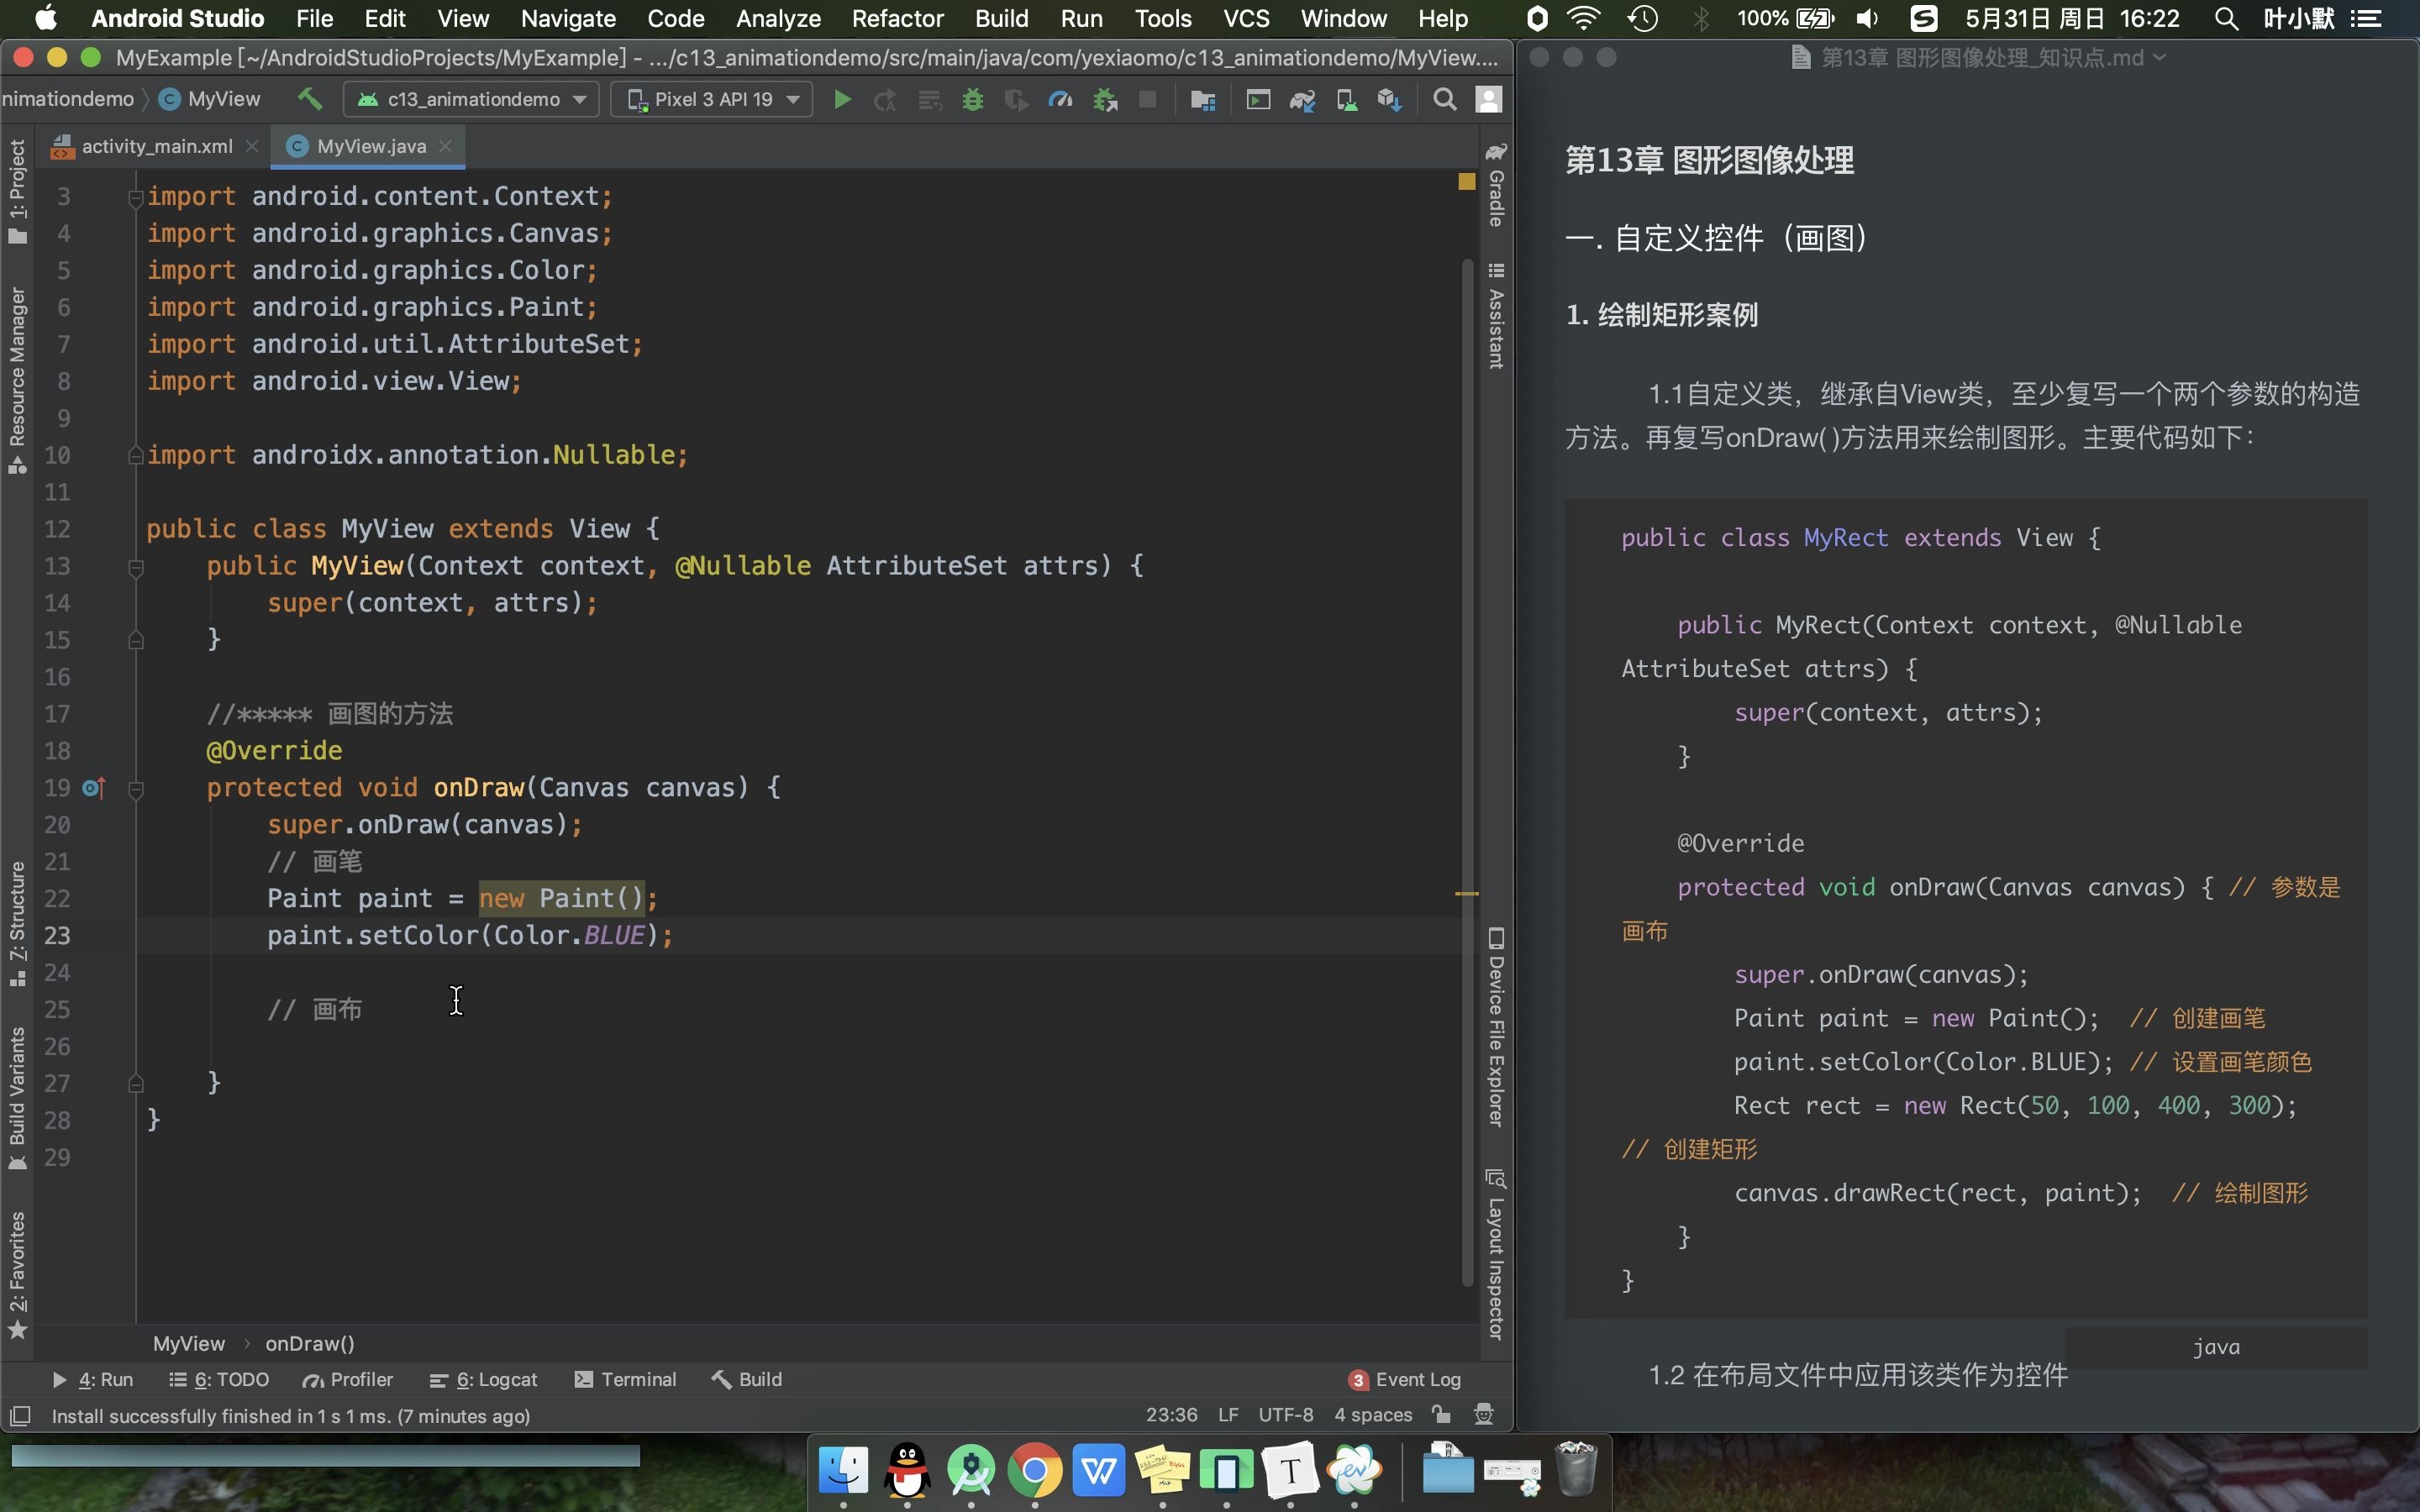Open the Profiler tool window
This screenshot has width=2420, height=1512.
(348, 1379)
